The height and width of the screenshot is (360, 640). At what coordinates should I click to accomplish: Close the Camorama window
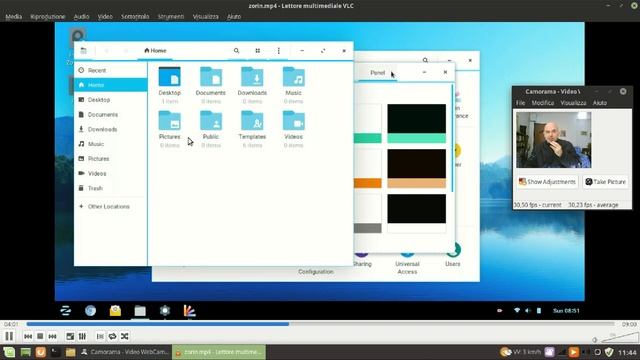click(623, 91)
